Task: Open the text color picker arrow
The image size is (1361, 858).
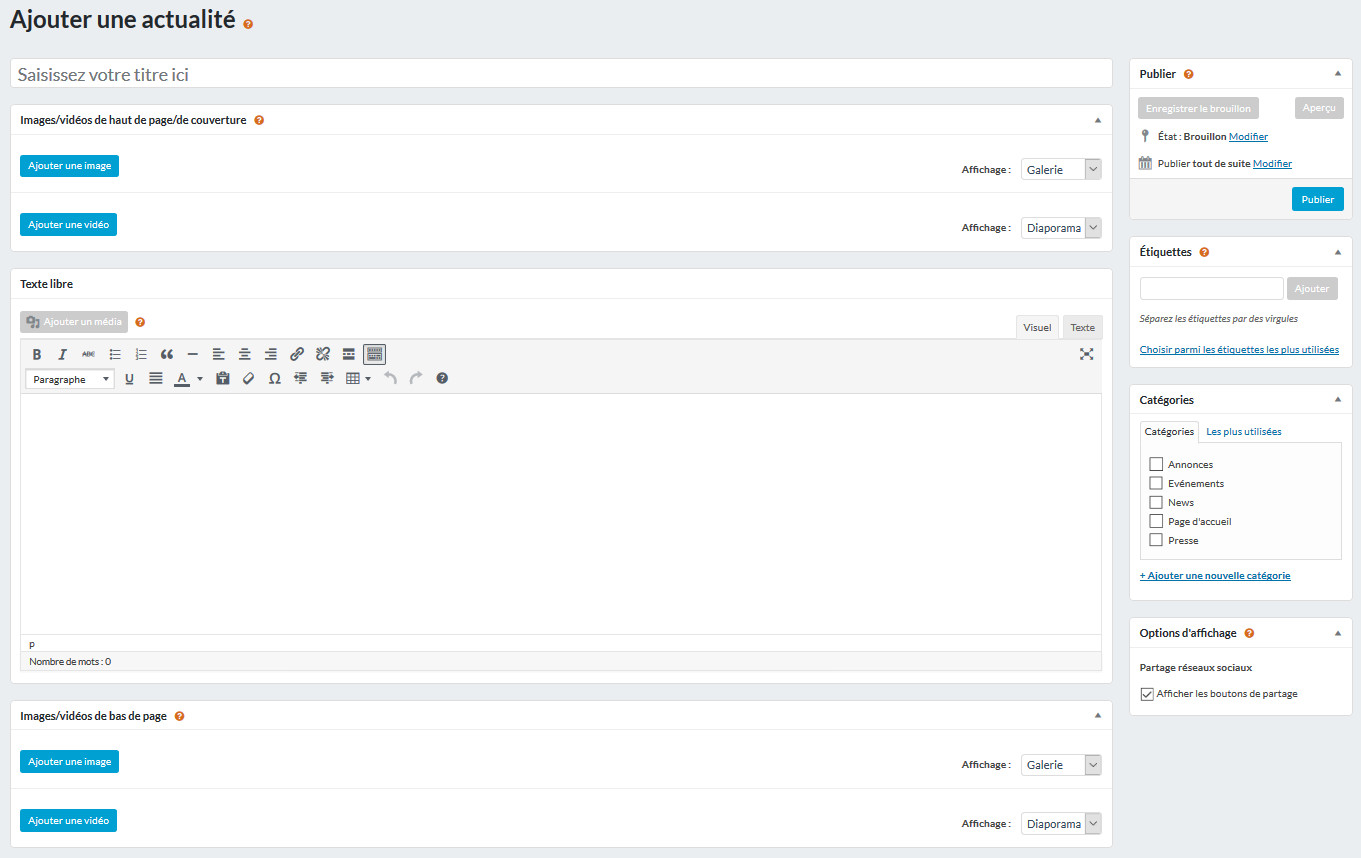Action: click(200, 379)
